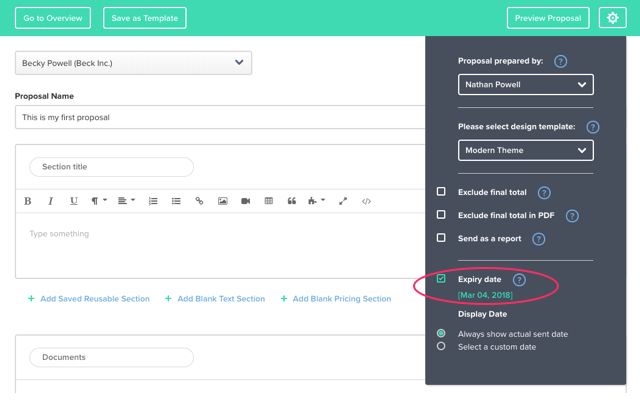Click the insert link icon

[x=199, y=201]
